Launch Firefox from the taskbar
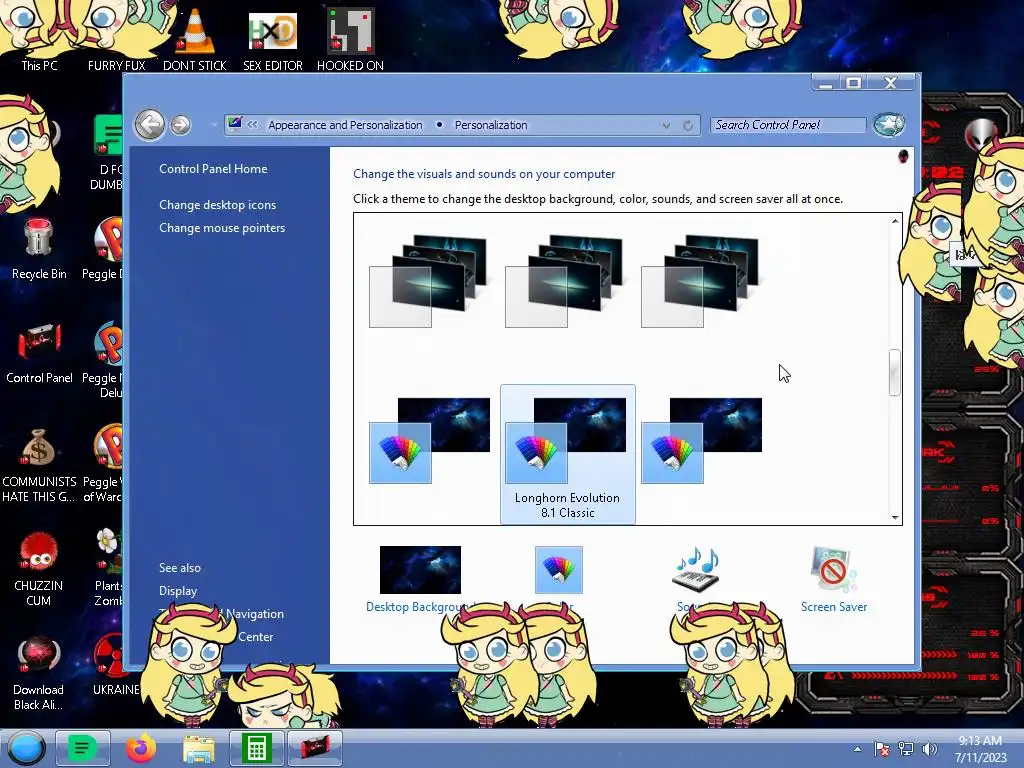1024x768 pixels. pyautogui.click(x=140, y=748)
